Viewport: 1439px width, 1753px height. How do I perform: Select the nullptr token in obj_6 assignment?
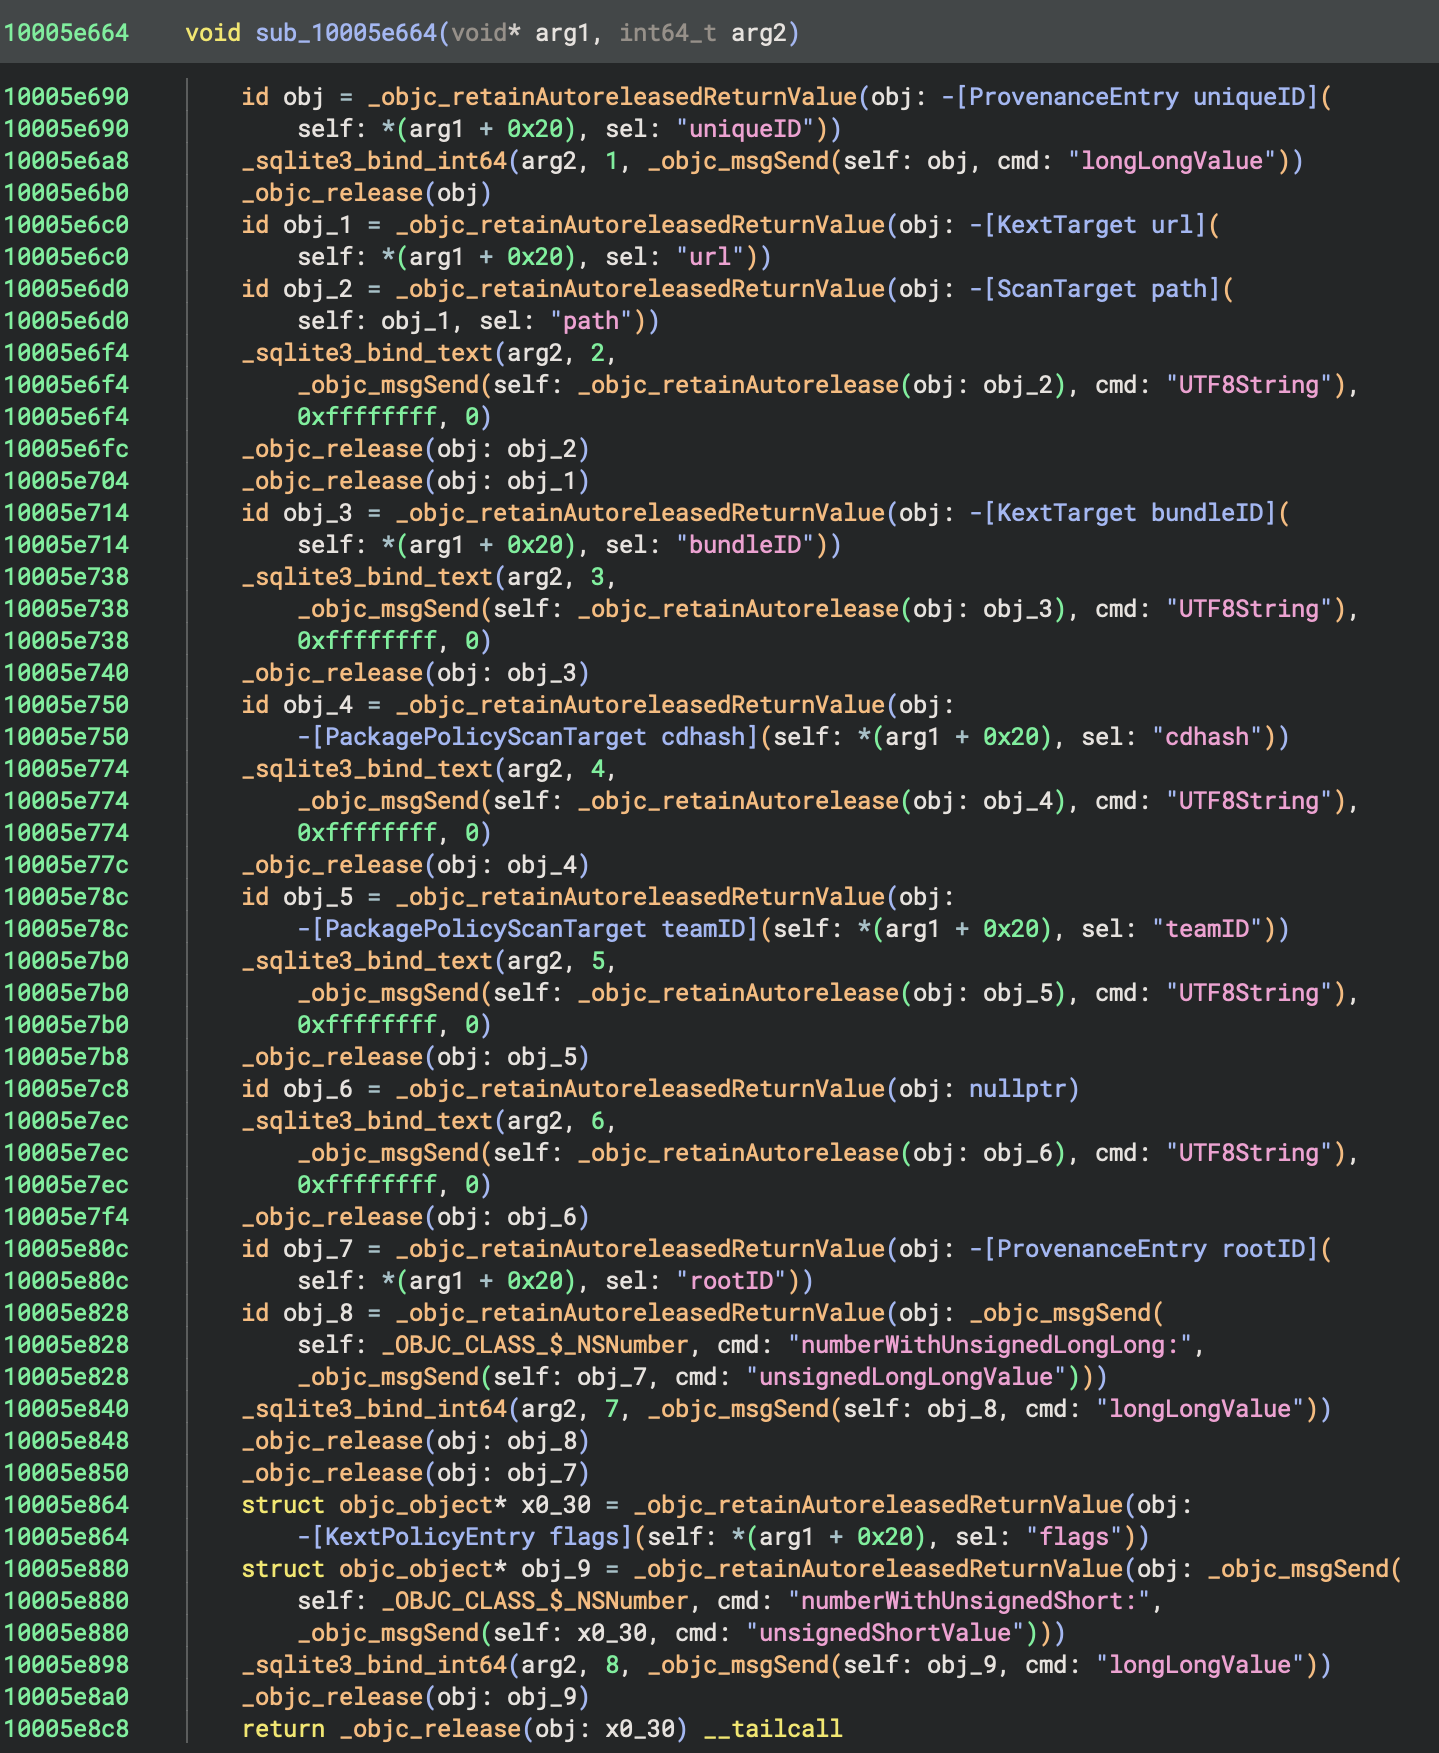pyautogui.click(x=1017, y=1089)
